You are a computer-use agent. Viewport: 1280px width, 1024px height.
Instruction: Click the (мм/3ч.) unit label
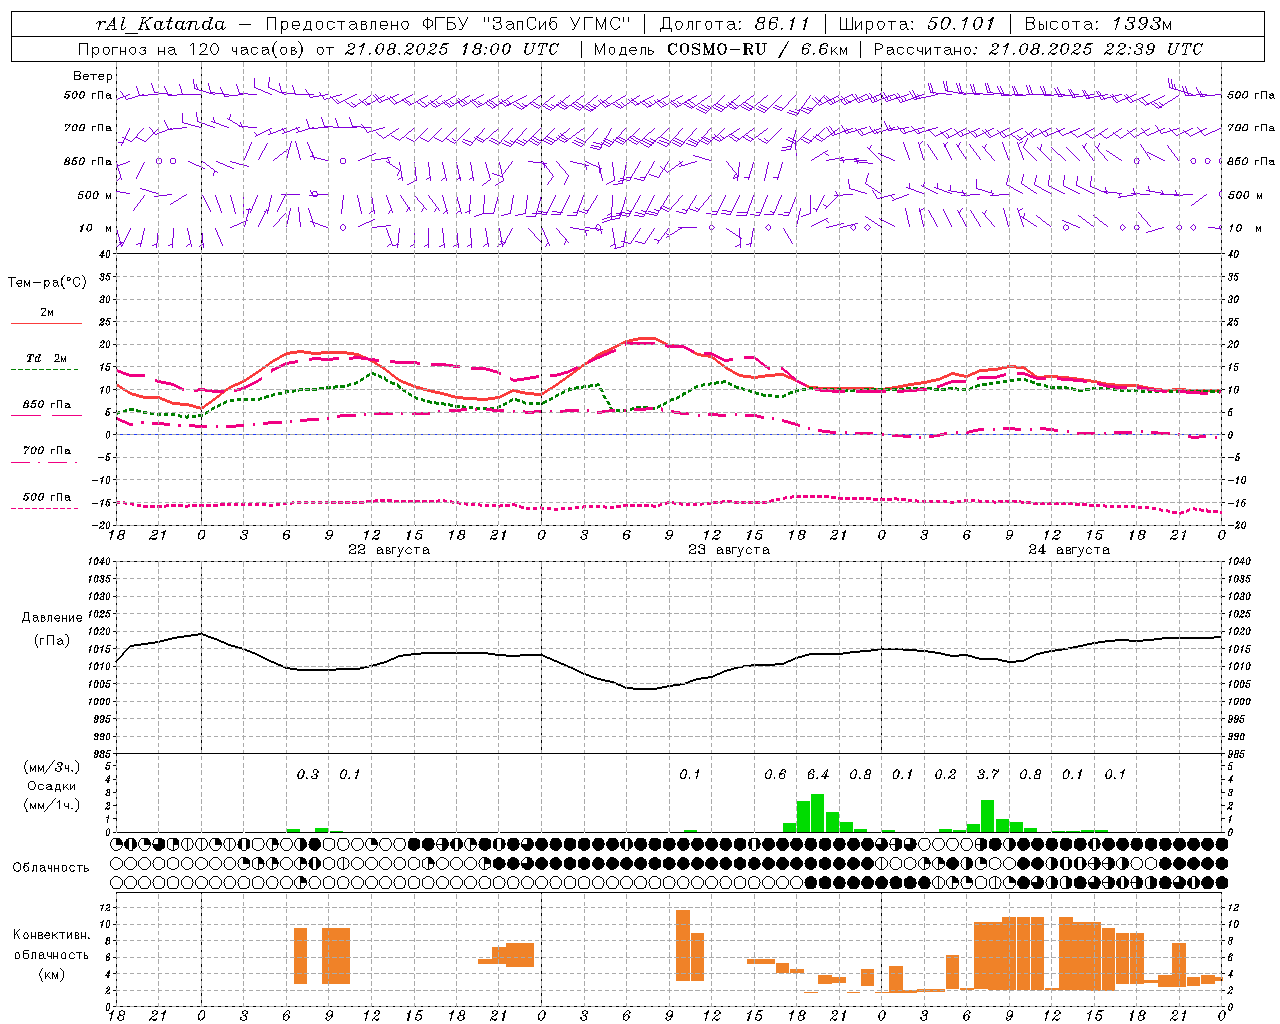52,767
